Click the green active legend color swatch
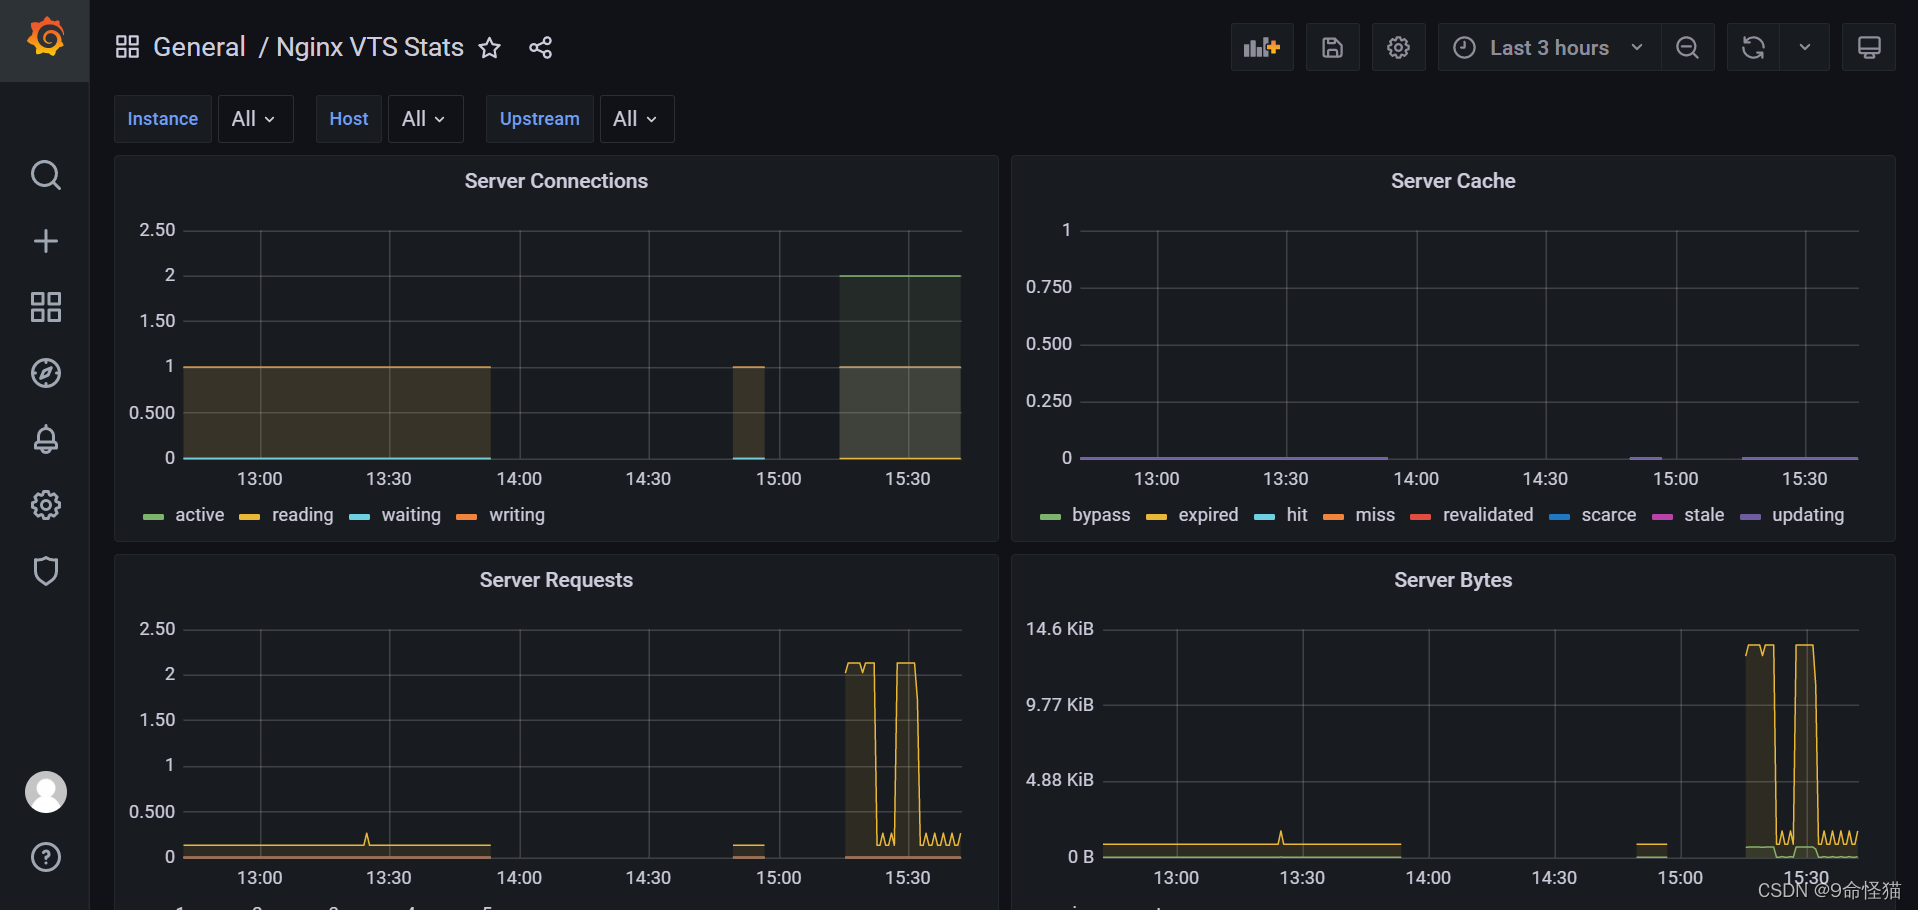The width and height of the screenshot is (1918, 910). point(153,517)
